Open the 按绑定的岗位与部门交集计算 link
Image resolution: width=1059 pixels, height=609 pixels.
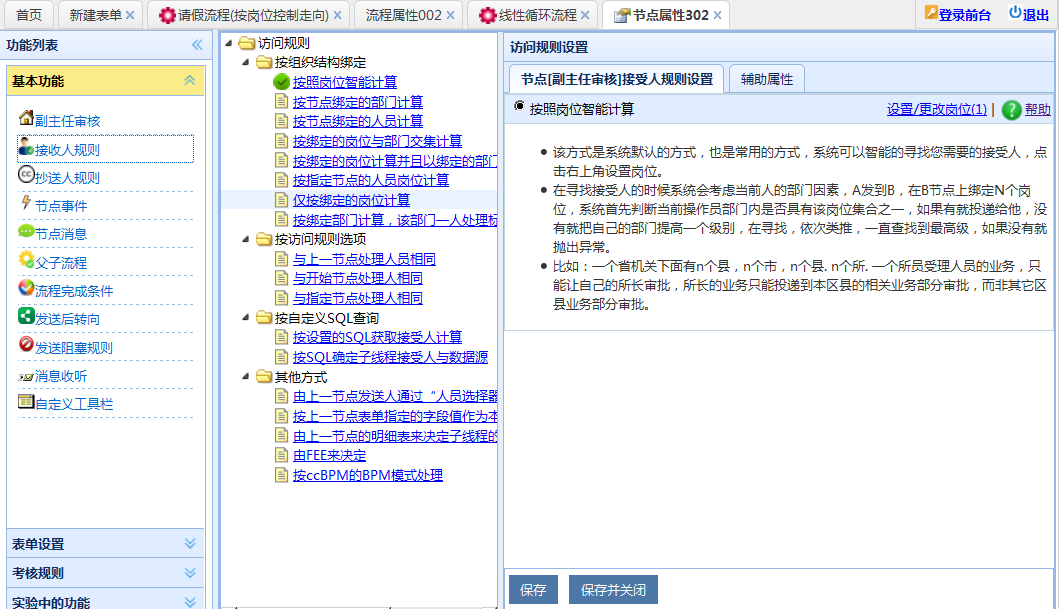[377, 140]
